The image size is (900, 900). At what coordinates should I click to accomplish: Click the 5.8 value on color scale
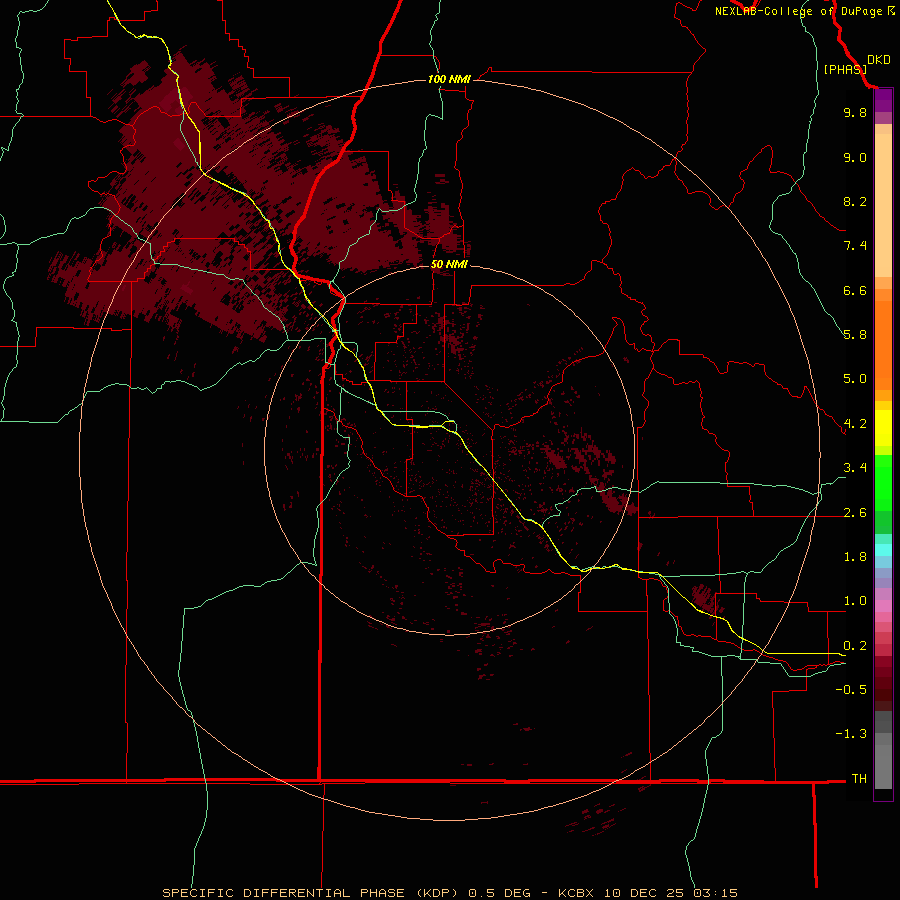(x=855, y=335)
